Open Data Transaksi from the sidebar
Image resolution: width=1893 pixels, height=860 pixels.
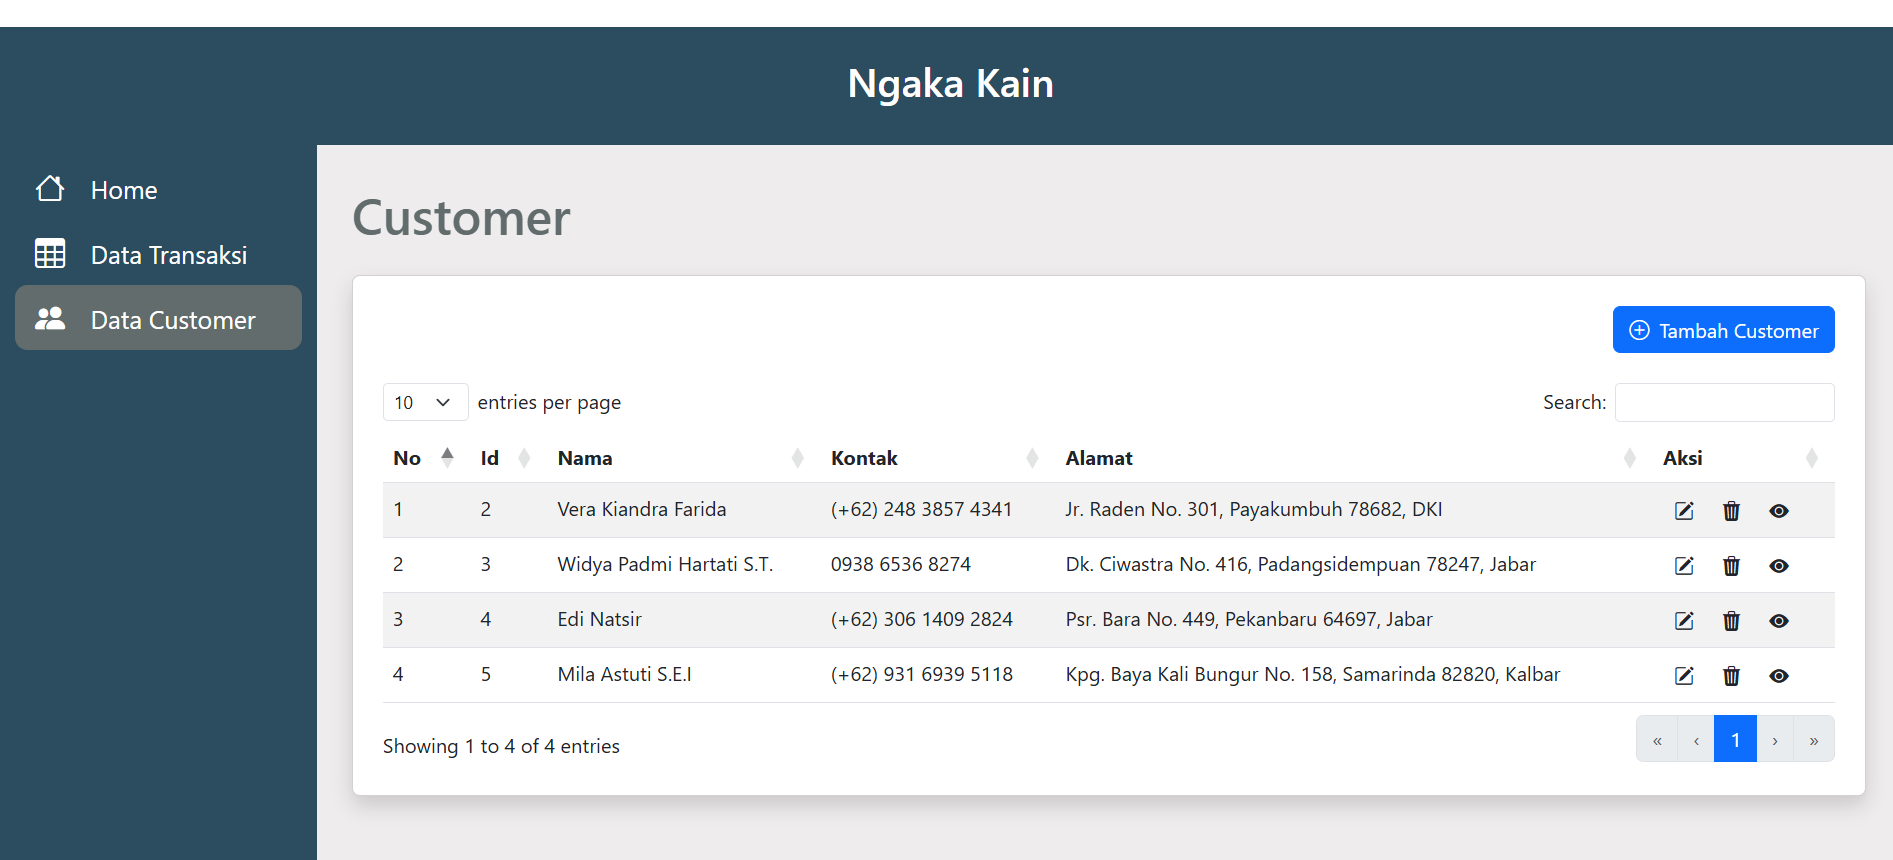tap(158, 255)
